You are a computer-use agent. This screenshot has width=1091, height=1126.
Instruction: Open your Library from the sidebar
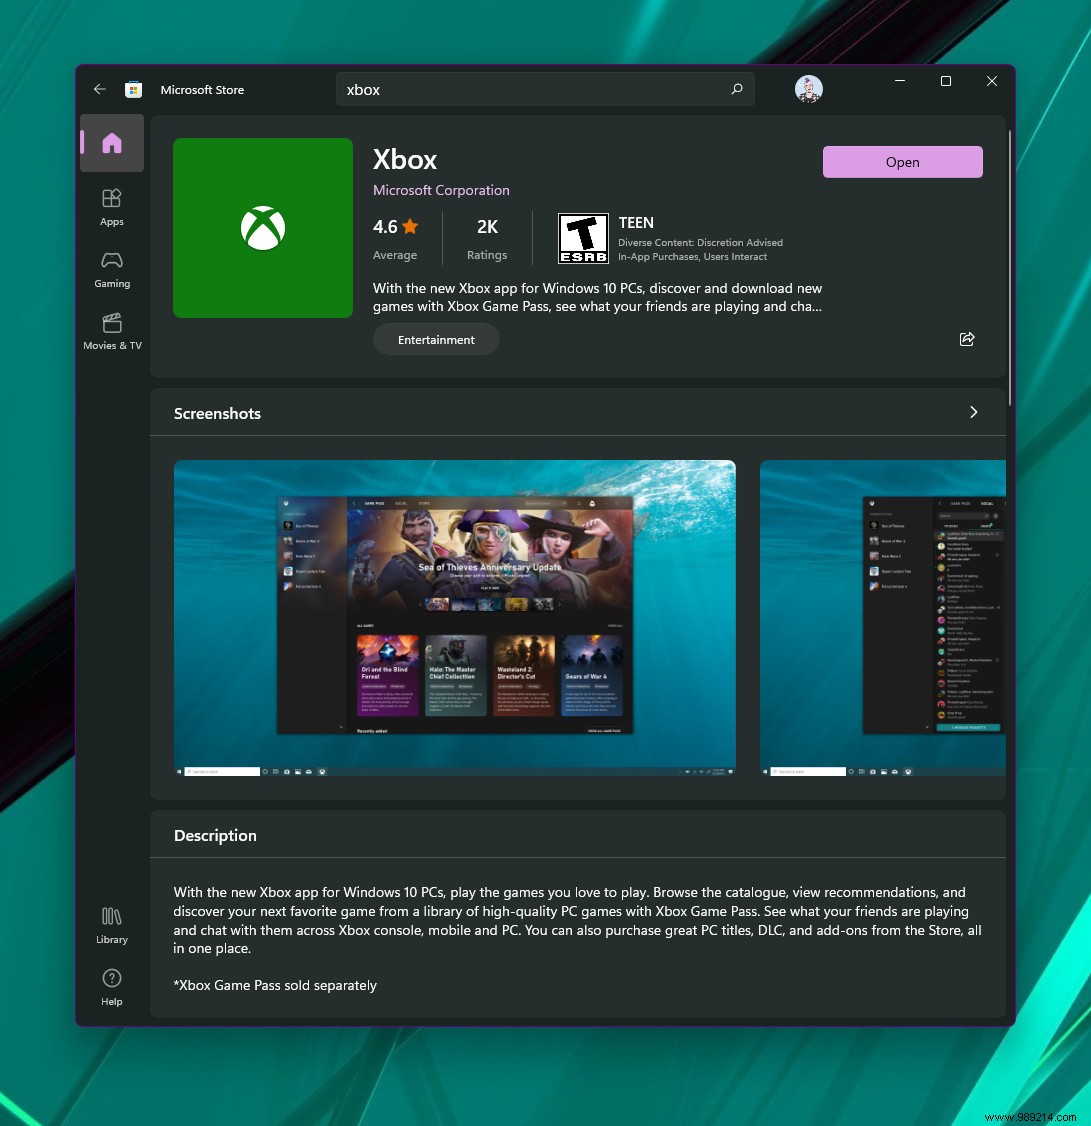coord(111,923)
